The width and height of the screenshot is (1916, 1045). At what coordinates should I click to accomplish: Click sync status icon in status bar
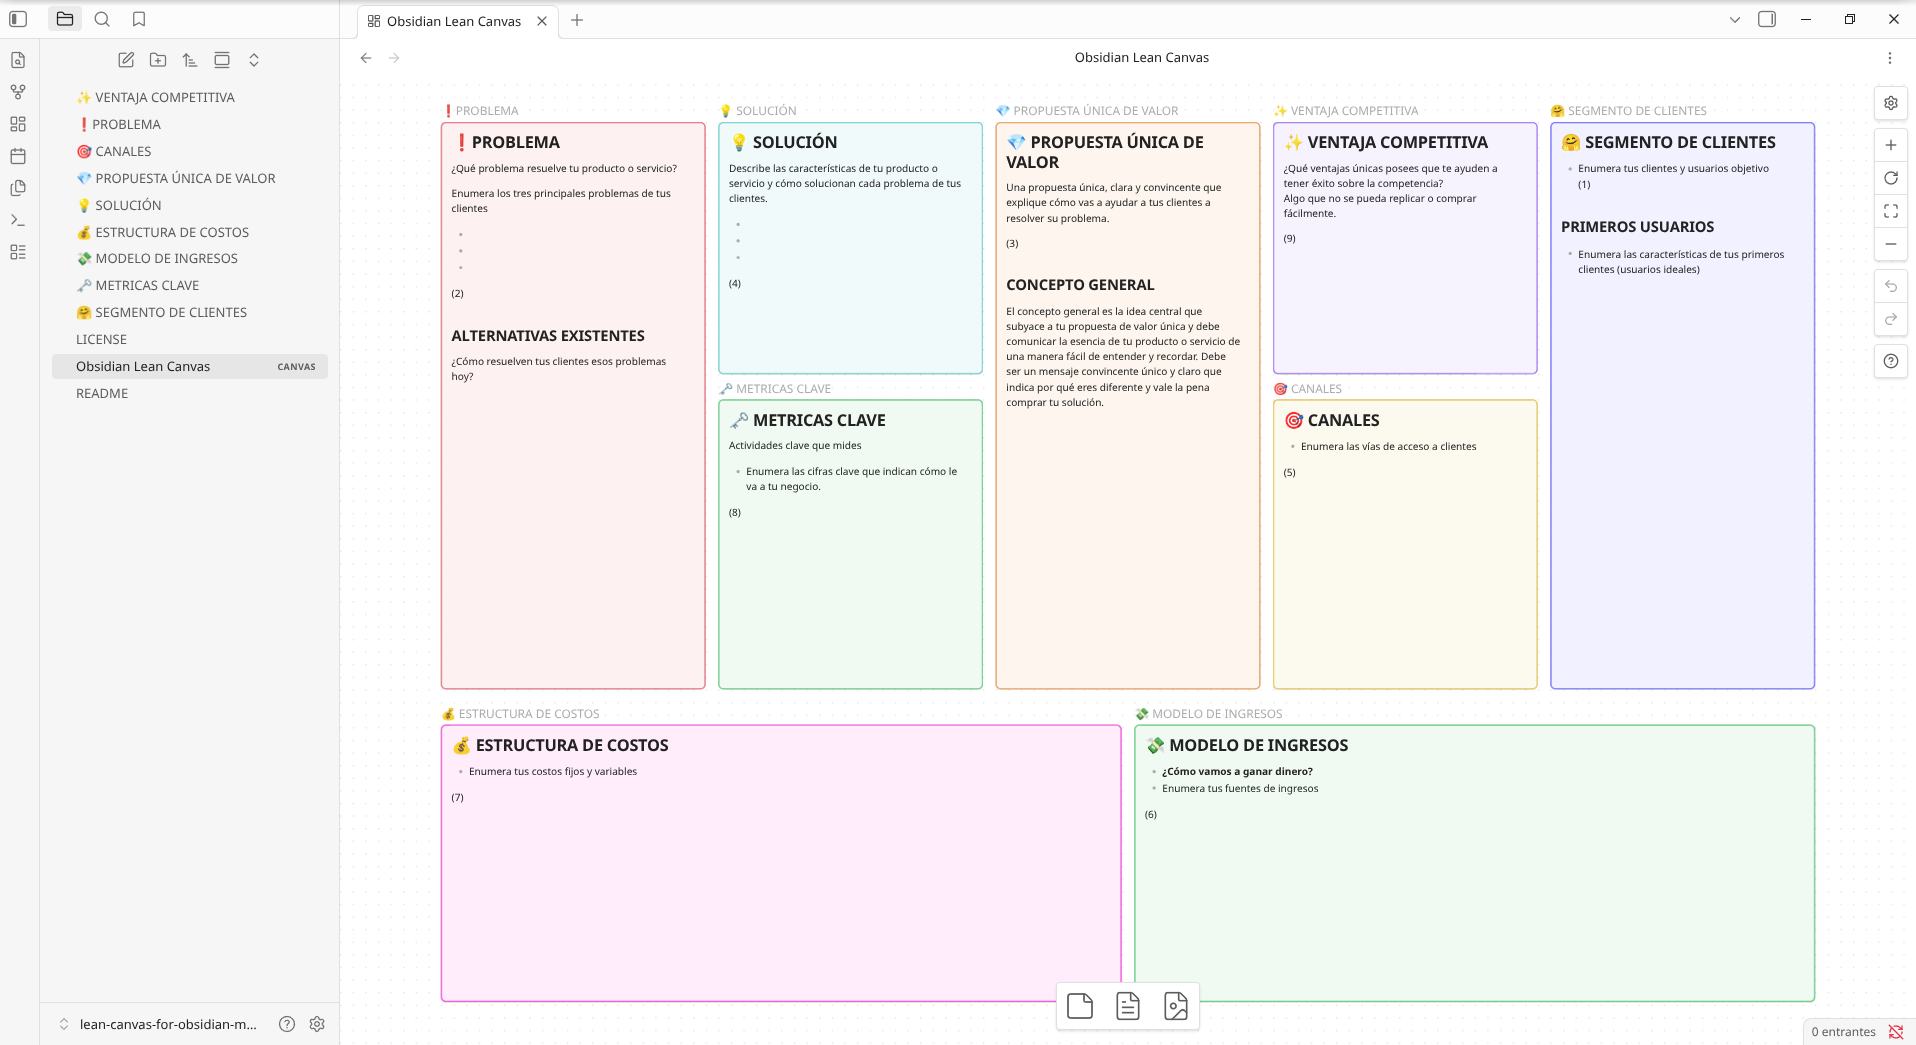1896,1032
